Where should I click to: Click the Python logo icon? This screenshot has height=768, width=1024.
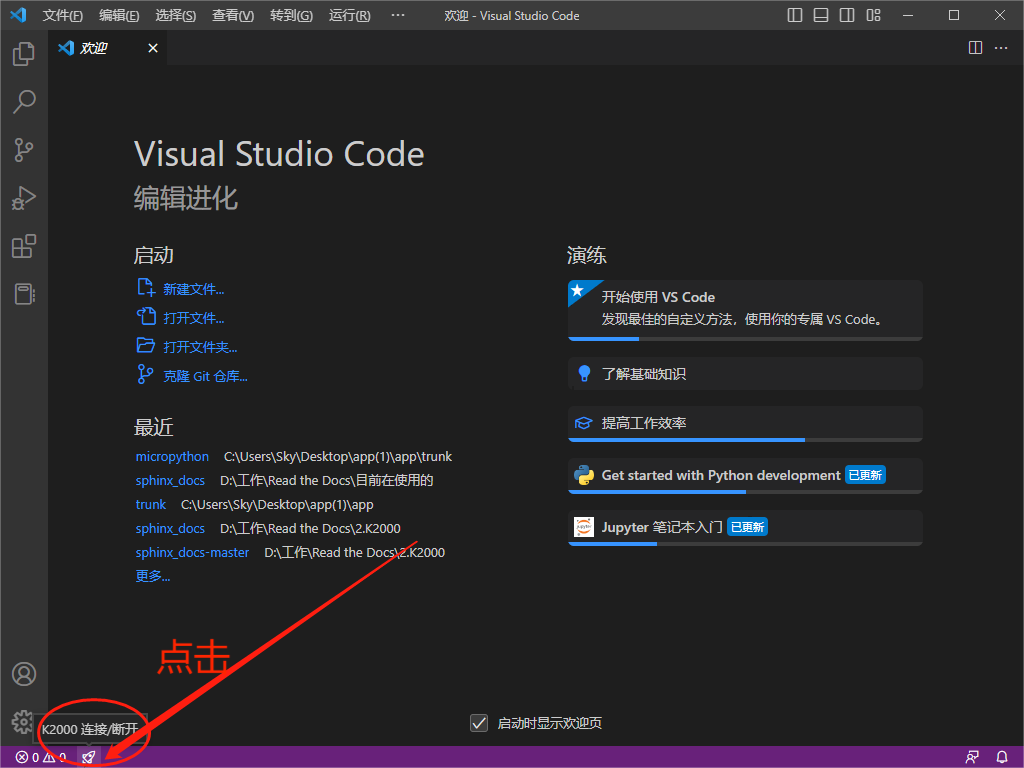(584, 475)
